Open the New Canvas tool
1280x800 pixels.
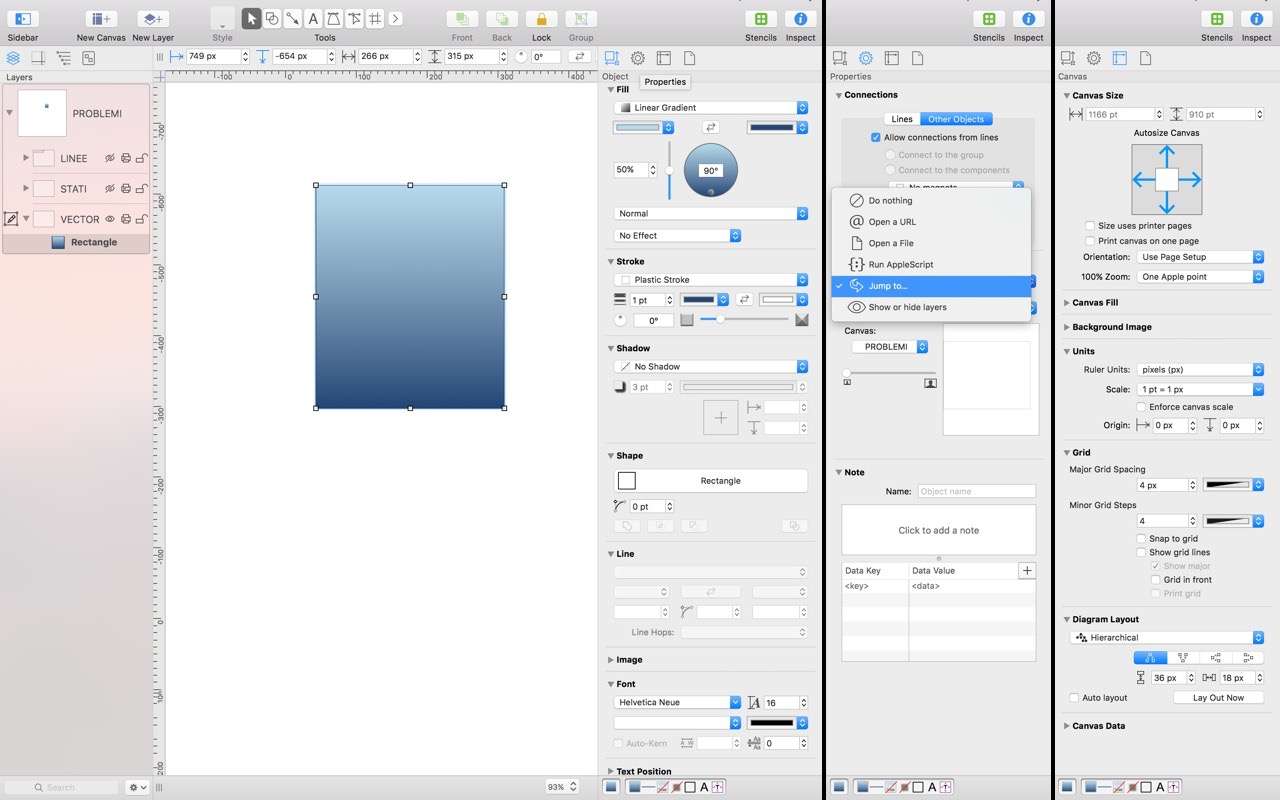tap(100, 19)
